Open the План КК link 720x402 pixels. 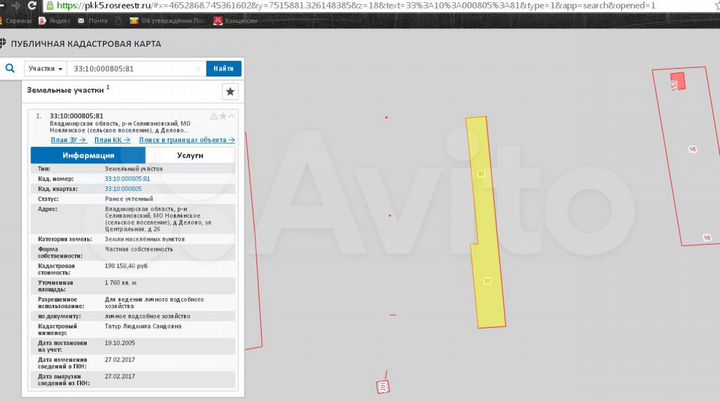coord(110,140)
